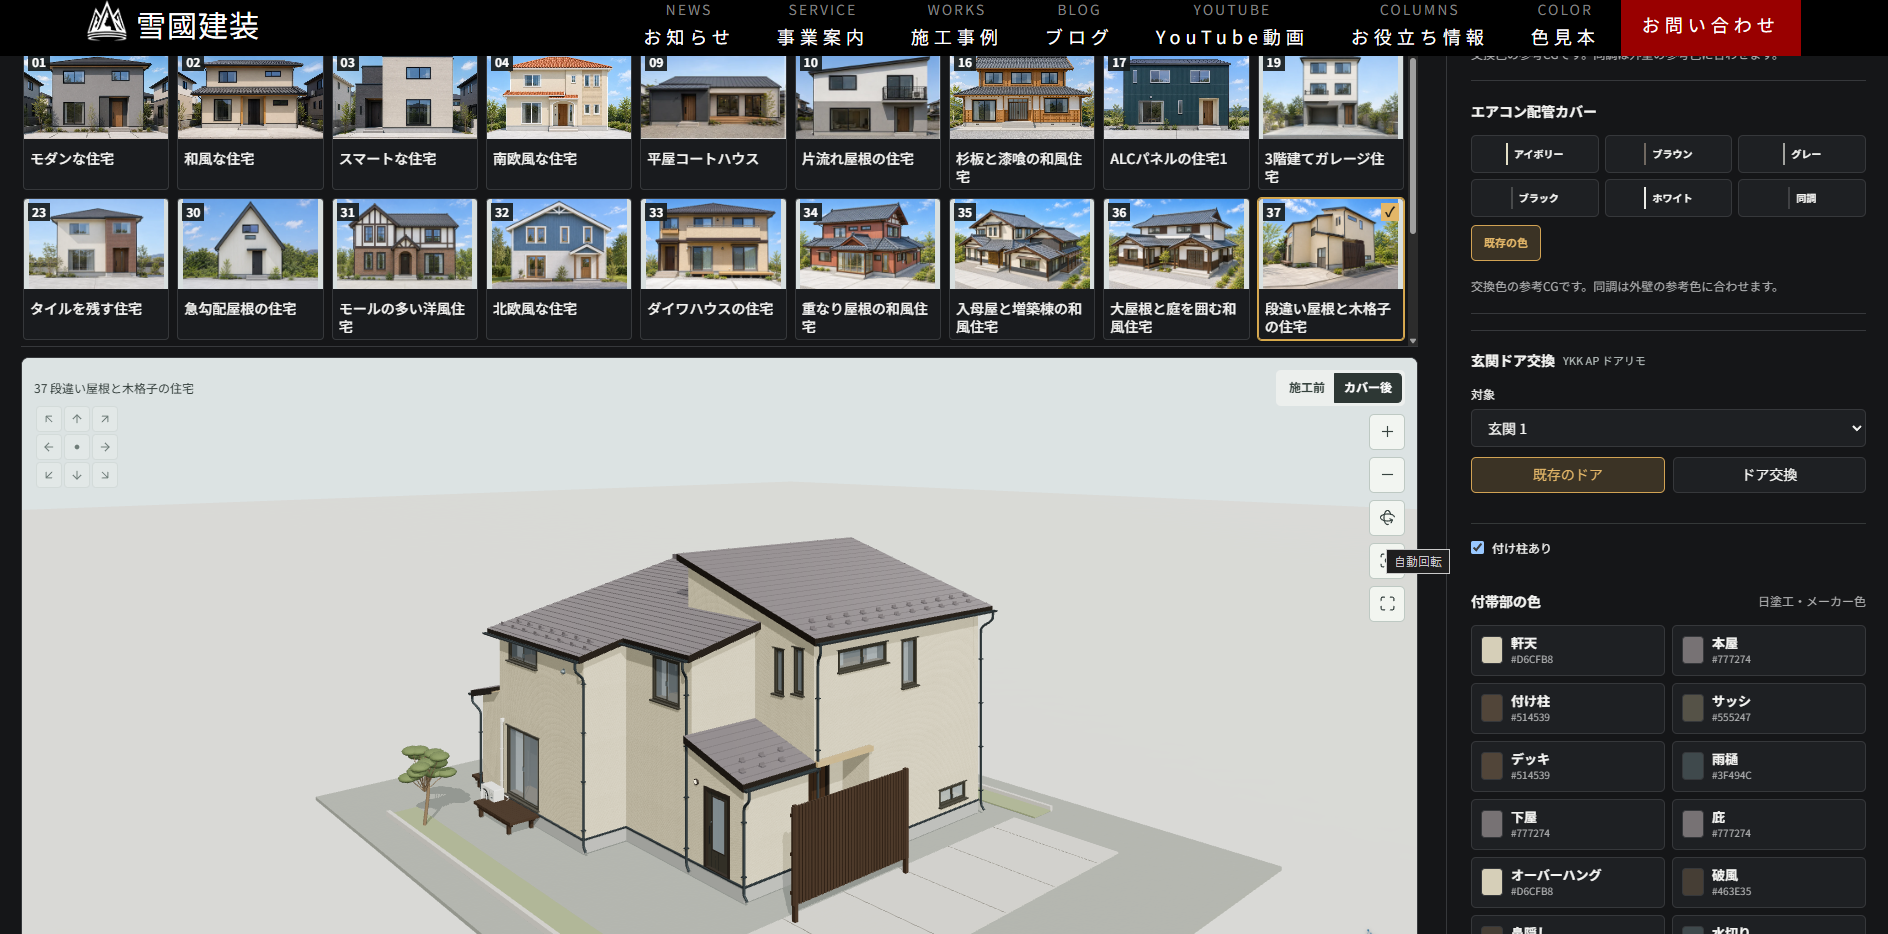Select house 02 和風な住宅 thumbnail

[250, 122]
